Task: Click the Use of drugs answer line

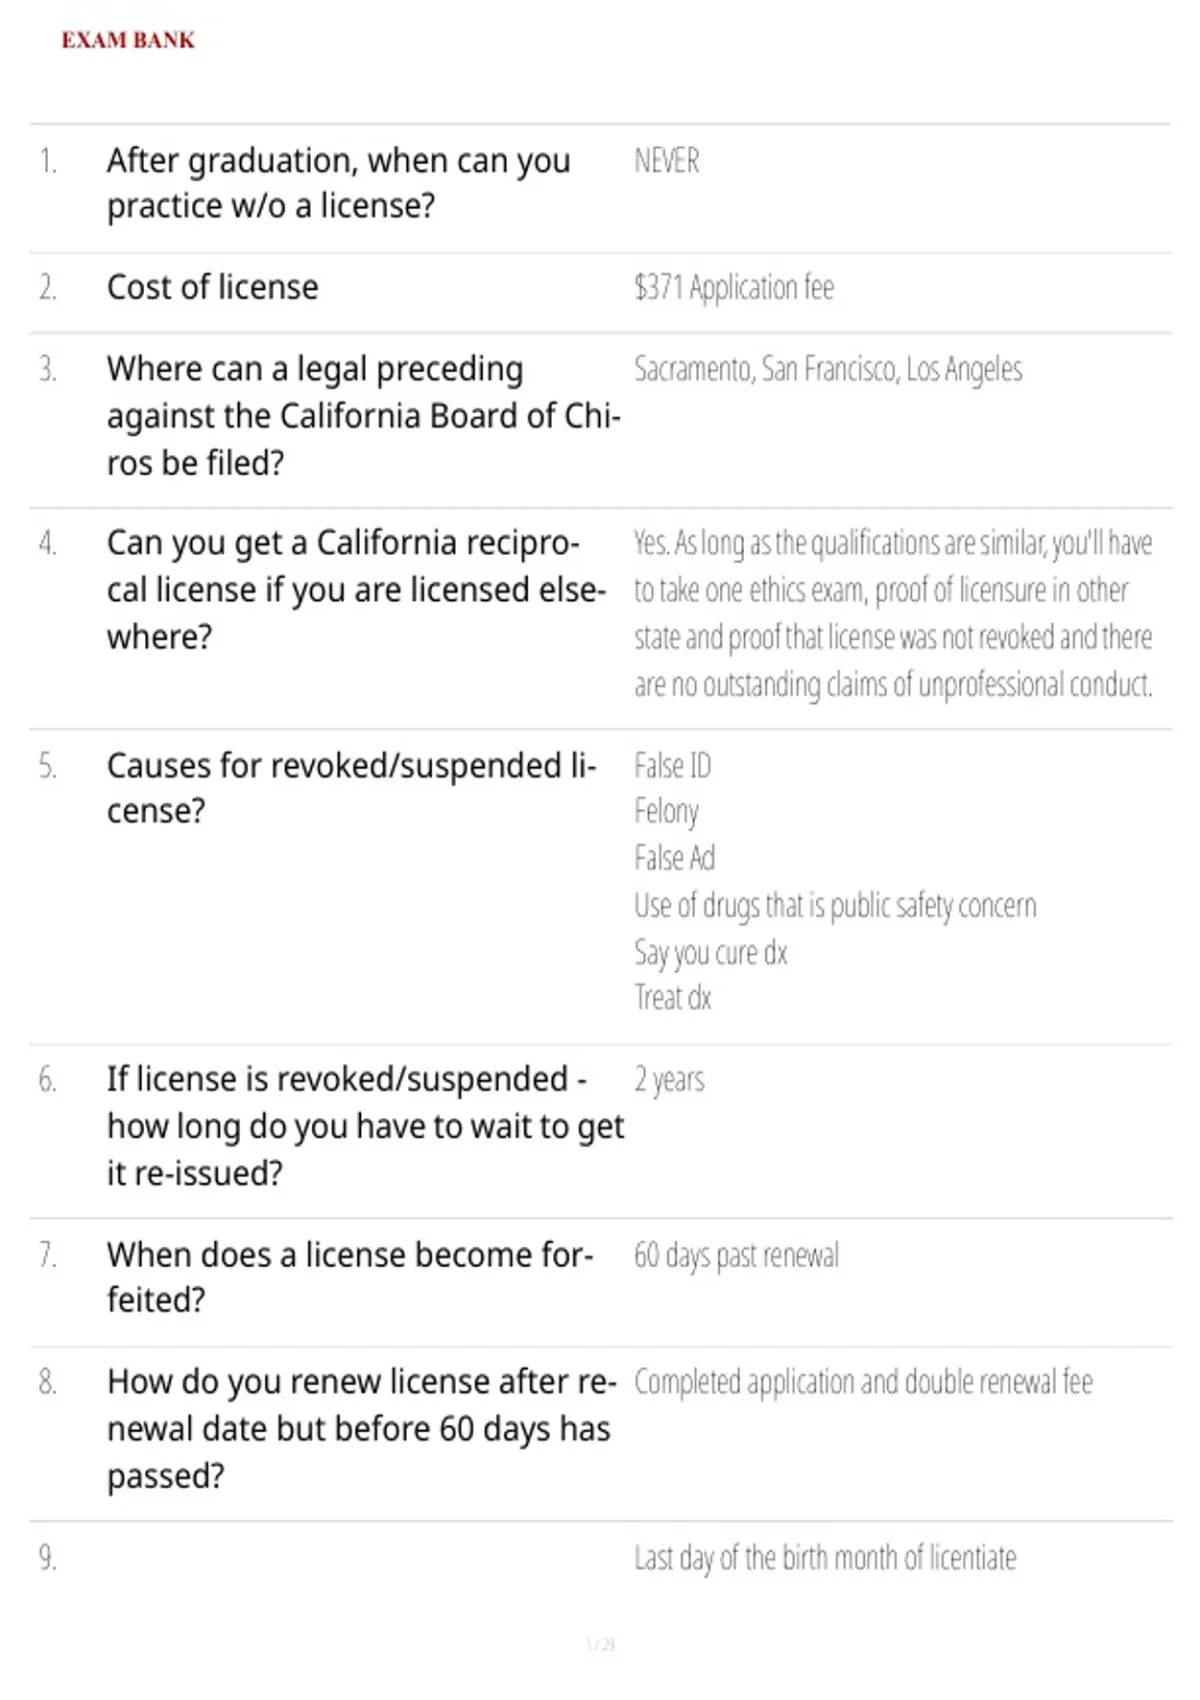Action: tap(835, 905)
